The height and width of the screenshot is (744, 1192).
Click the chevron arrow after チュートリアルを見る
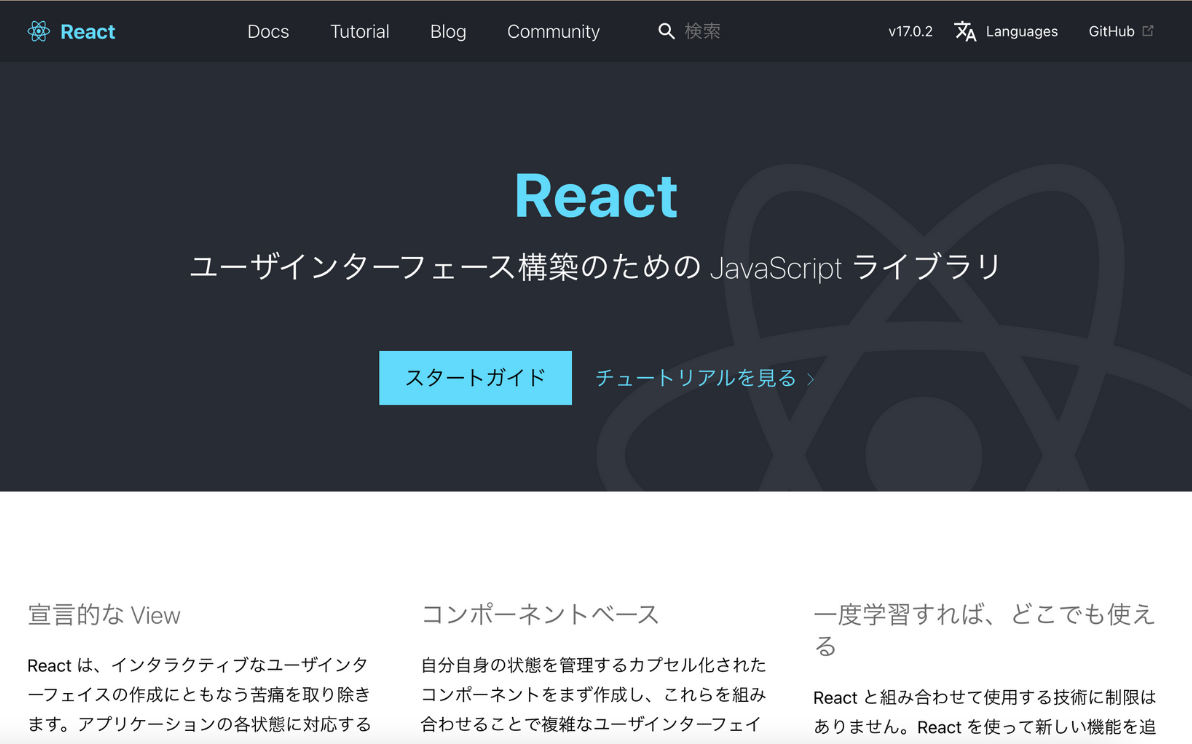click(x=811, y=379)
